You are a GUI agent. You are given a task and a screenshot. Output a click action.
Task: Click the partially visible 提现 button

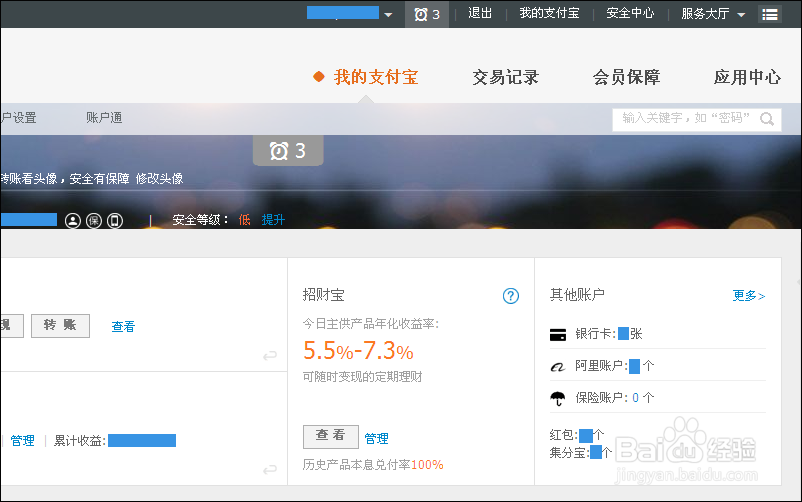[x=12, y=326]
